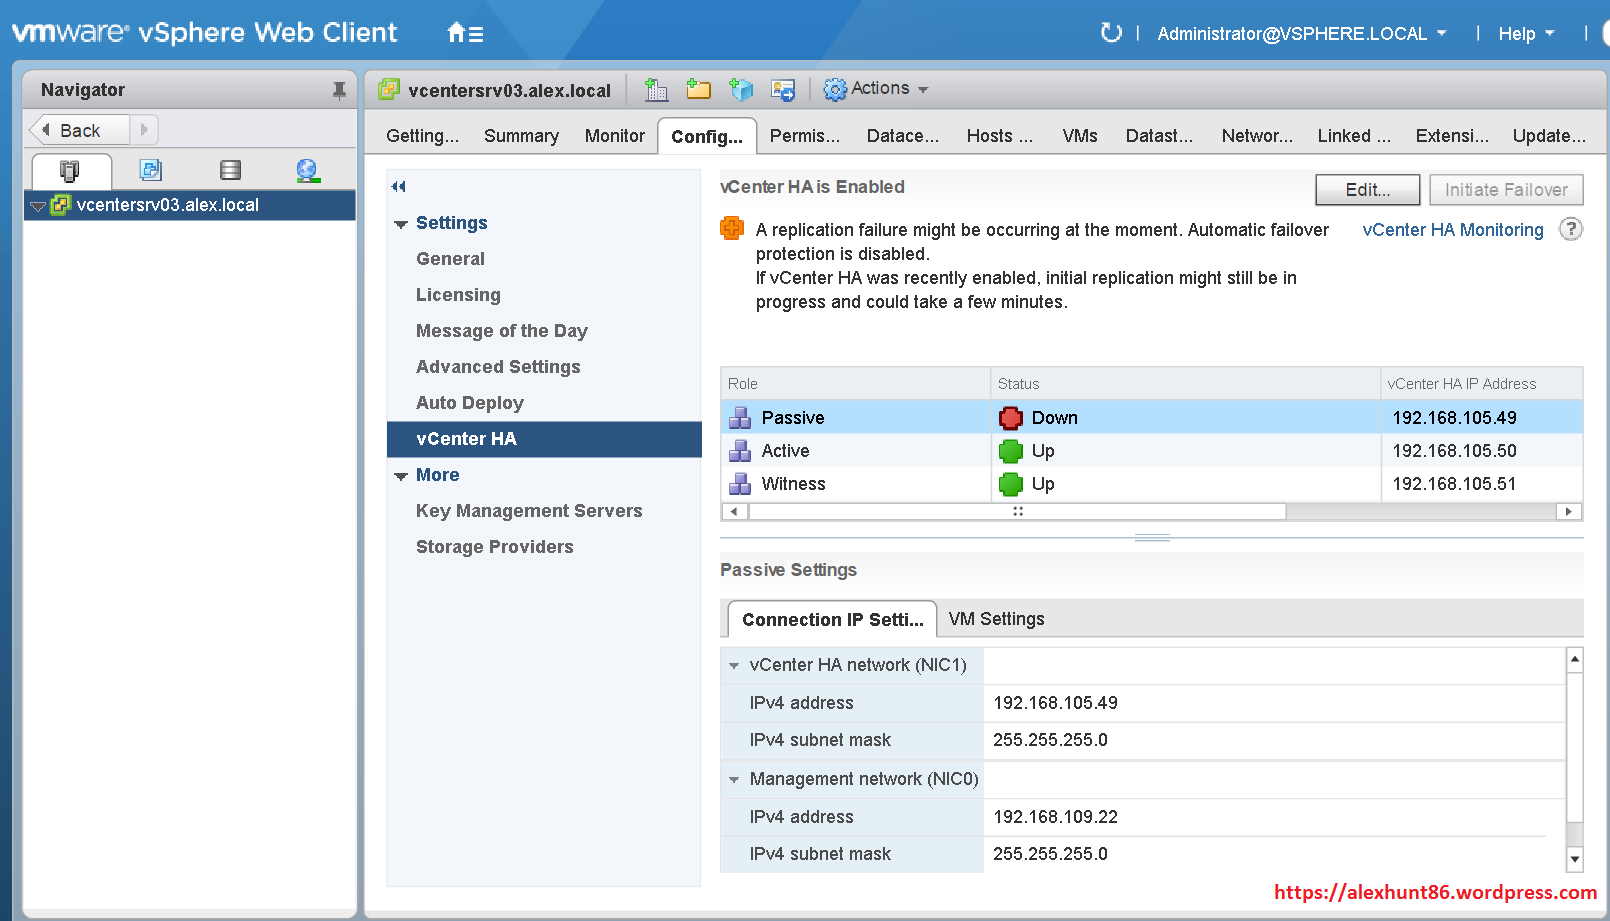
Task: Click the Edit... button
Action: (1367, 190)
